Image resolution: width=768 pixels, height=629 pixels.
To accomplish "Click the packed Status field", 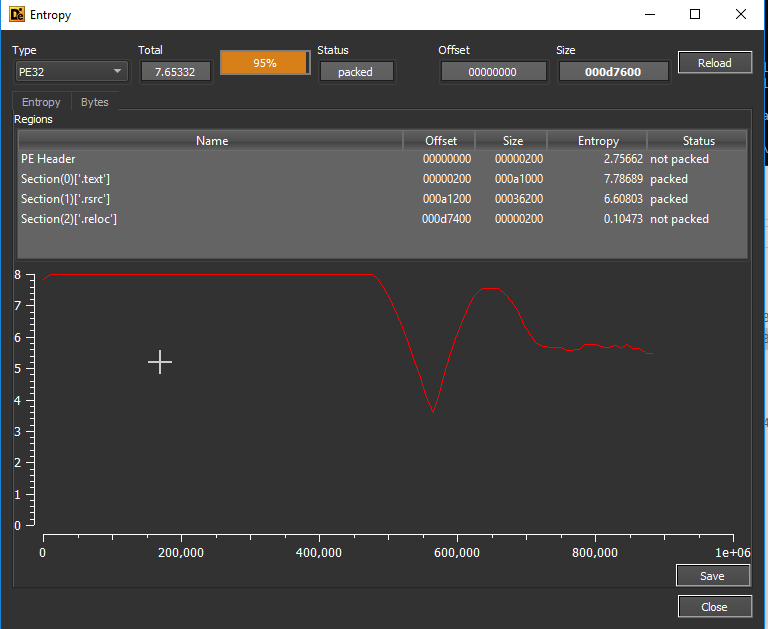I will click(356, 72).
